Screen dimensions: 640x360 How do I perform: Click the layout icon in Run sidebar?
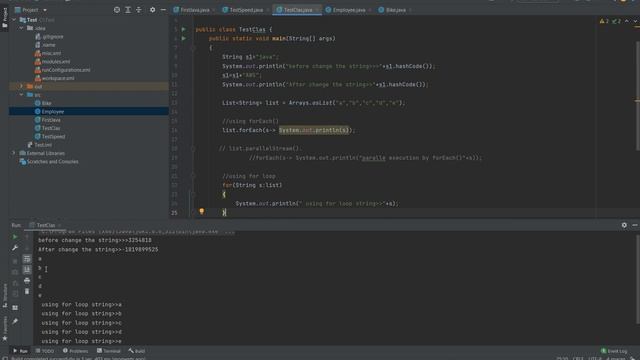[x=15, y=307]
